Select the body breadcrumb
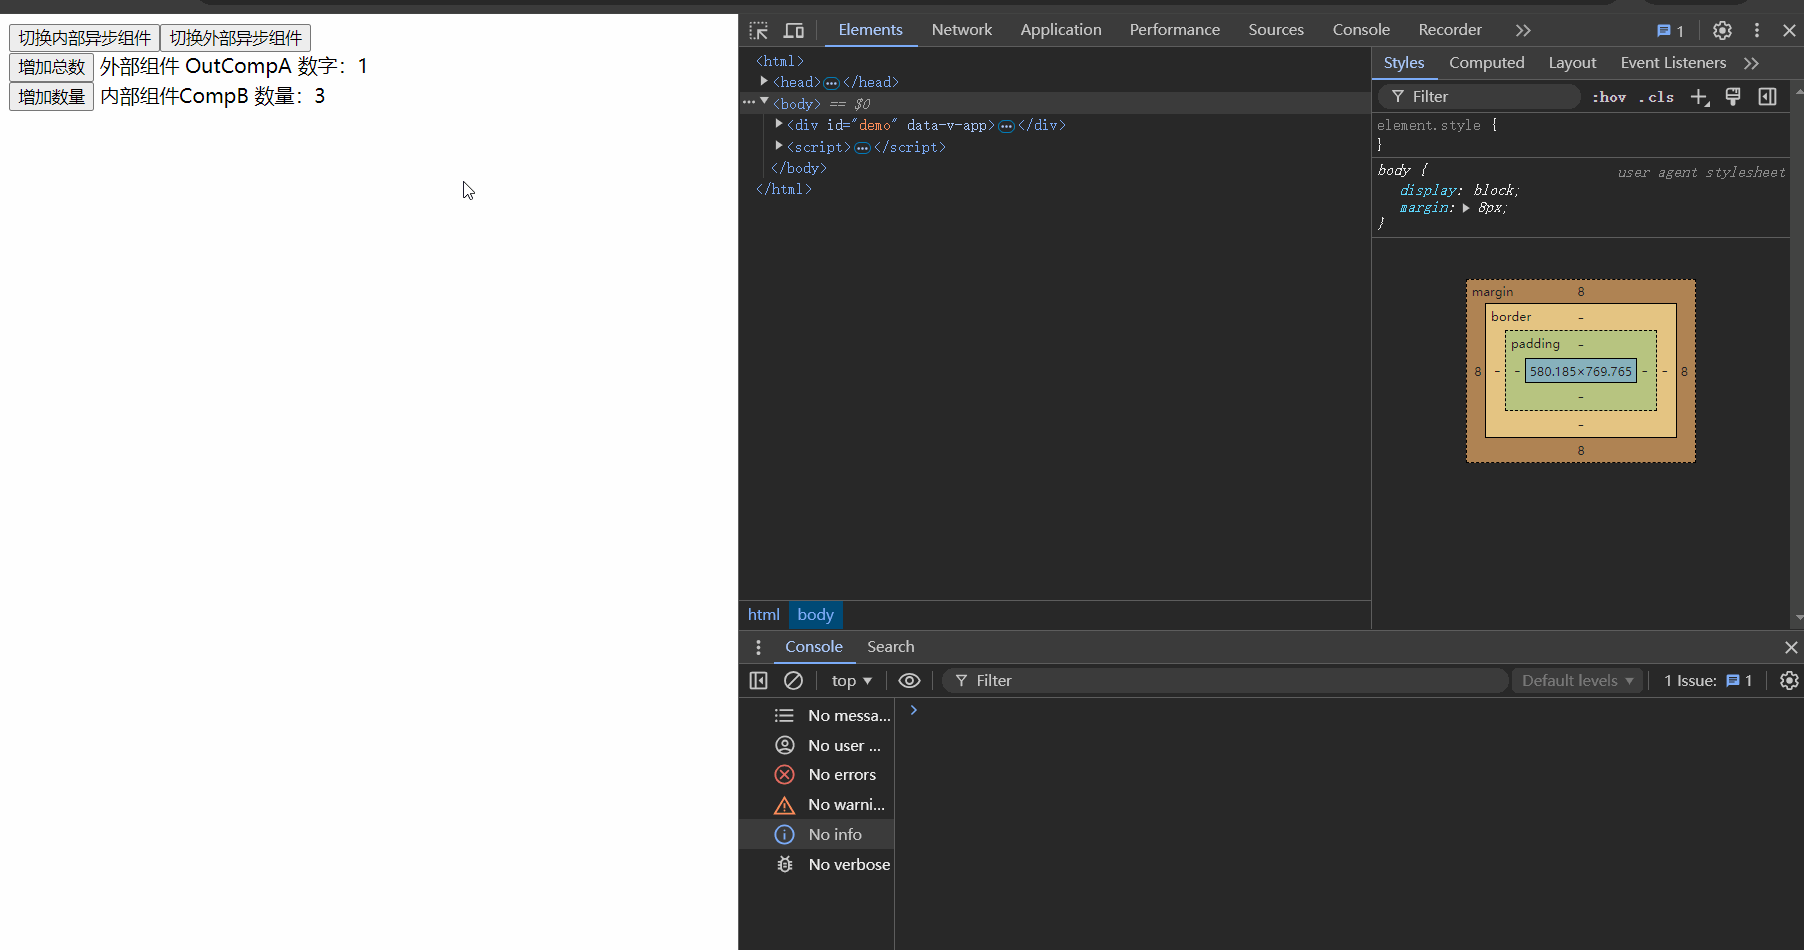This screenshot has height=950, width=1804. pos(815,615)
